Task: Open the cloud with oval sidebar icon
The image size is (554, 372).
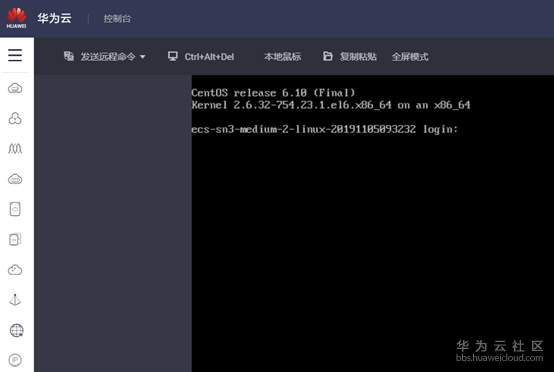Action: tap(15, 179)
